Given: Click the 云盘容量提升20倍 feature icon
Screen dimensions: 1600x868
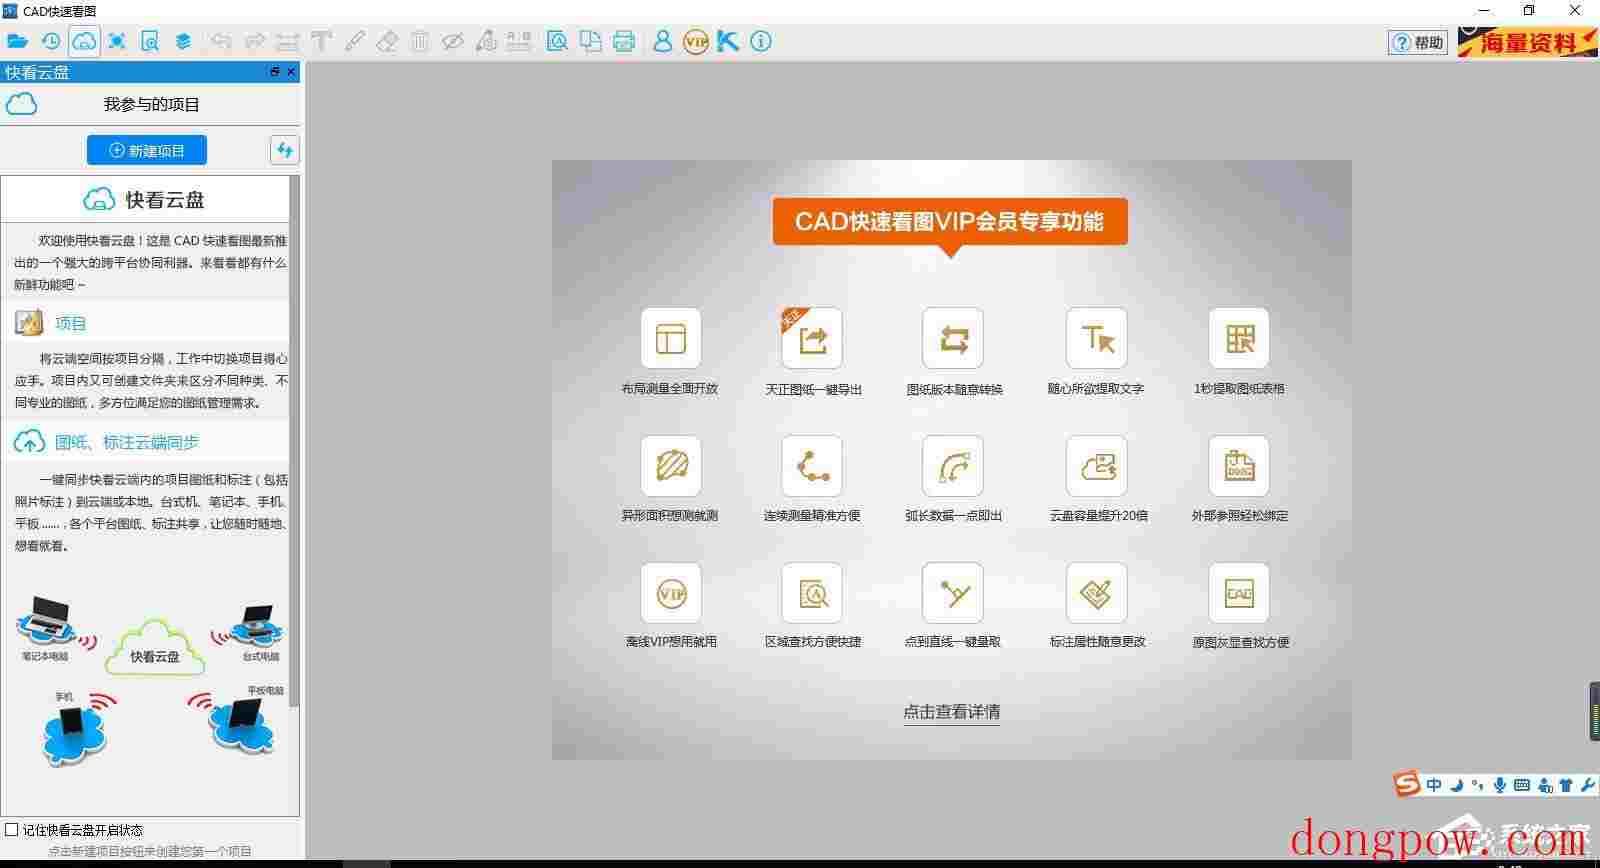Looking at the screenshot, I should tap(1097, 465).
